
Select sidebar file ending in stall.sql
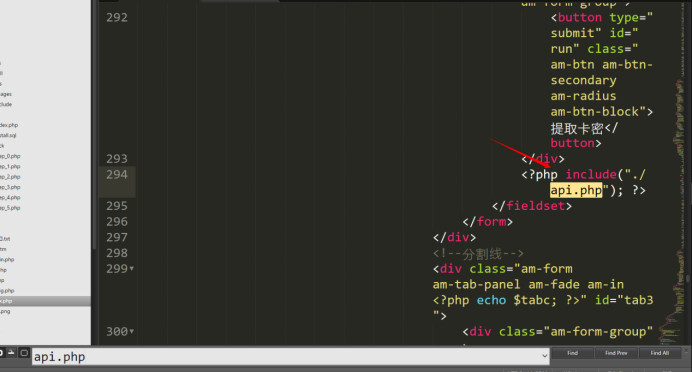click(8, 135)
